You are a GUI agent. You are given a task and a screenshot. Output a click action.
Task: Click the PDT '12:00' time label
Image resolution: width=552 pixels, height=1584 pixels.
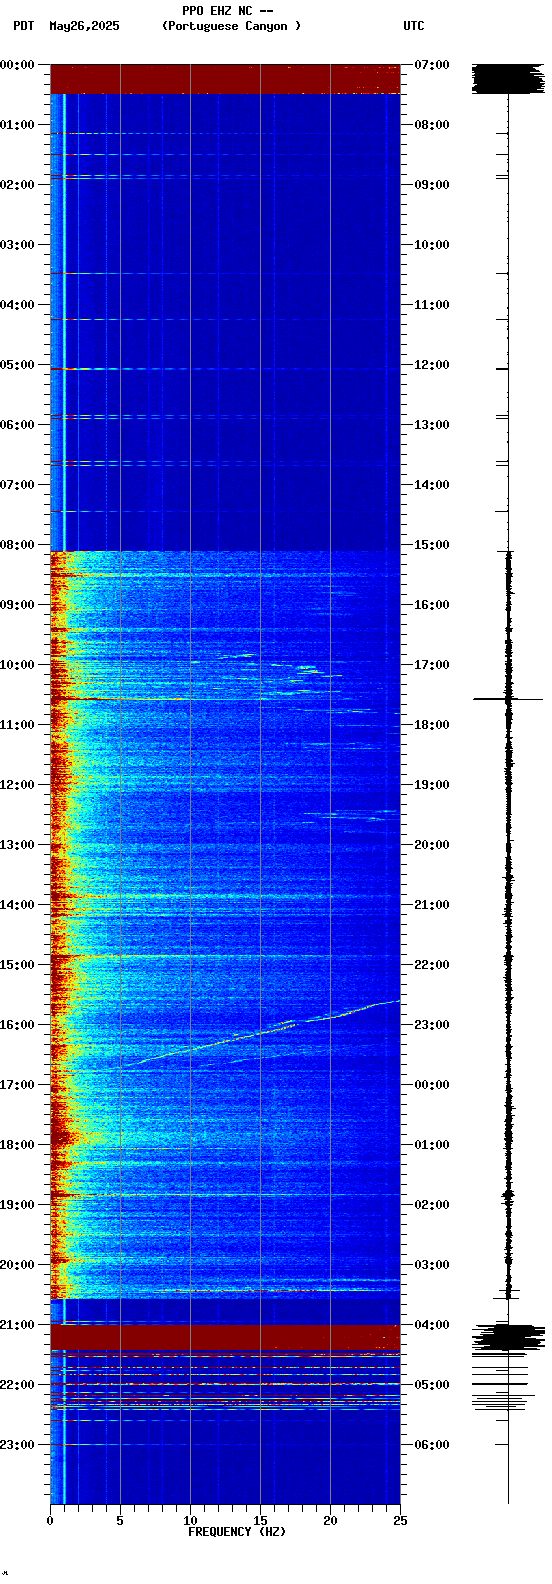pyautogui.click(x=17, y=785)
